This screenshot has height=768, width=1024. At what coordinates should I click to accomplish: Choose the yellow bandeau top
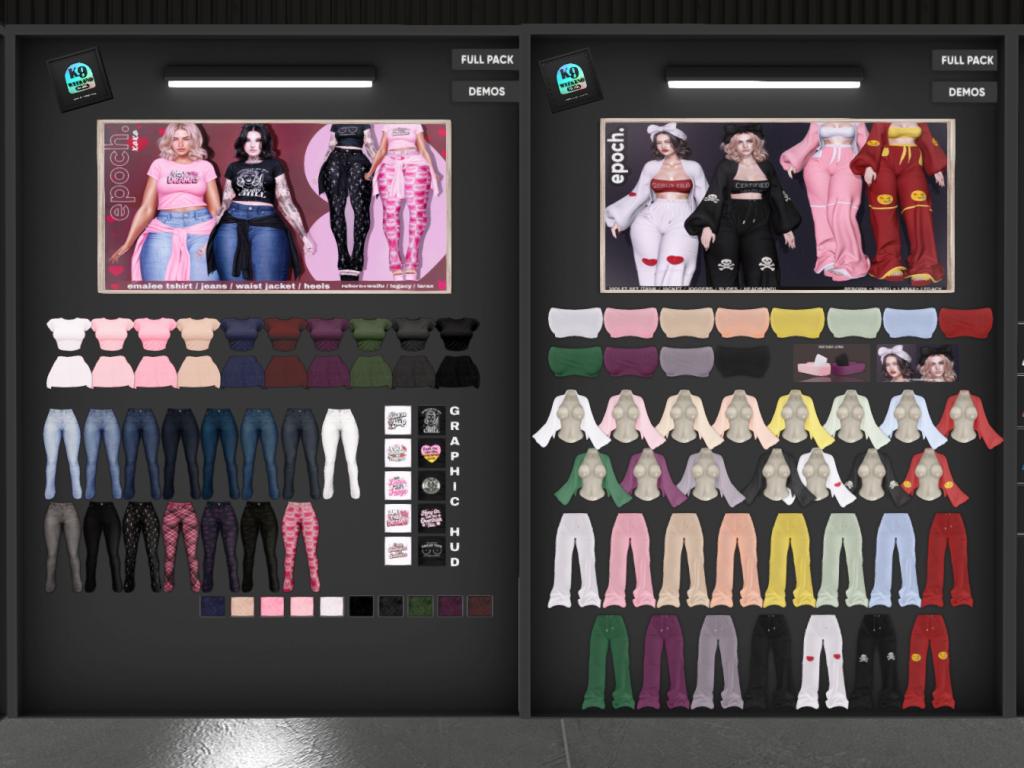click(x=797, y=322)
